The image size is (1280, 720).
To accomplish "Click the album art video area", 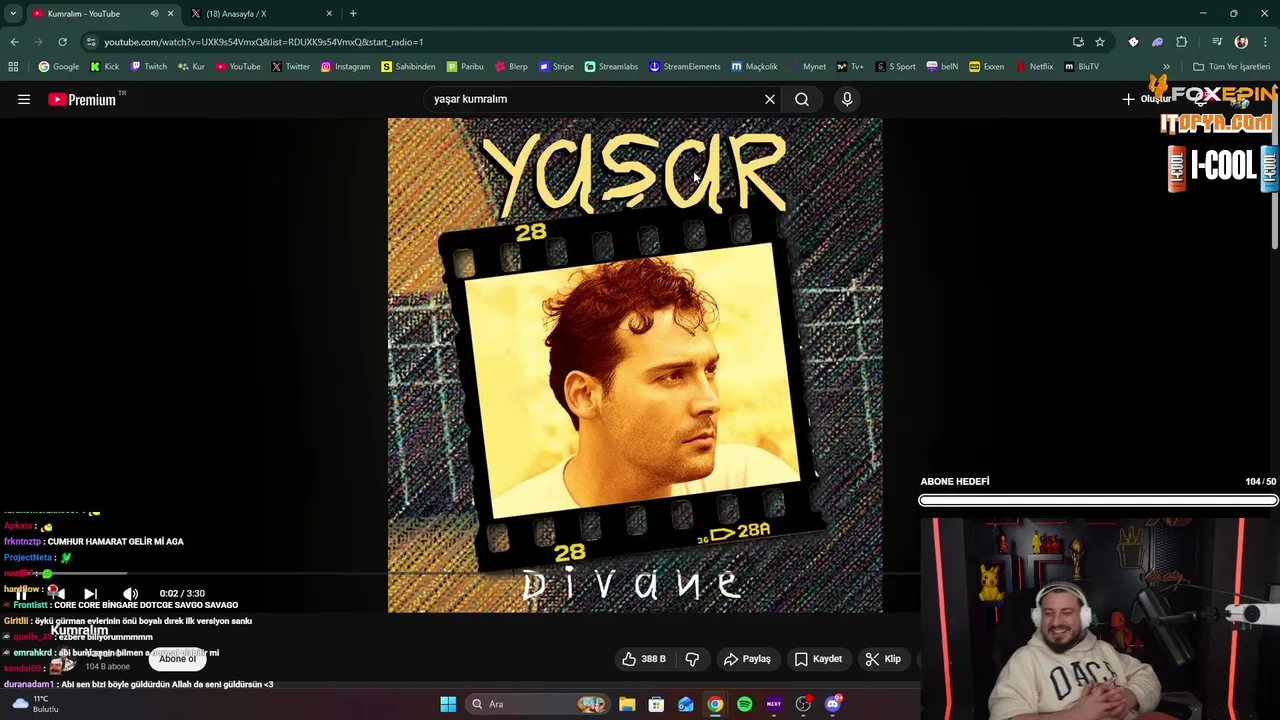I will point(635,365).
